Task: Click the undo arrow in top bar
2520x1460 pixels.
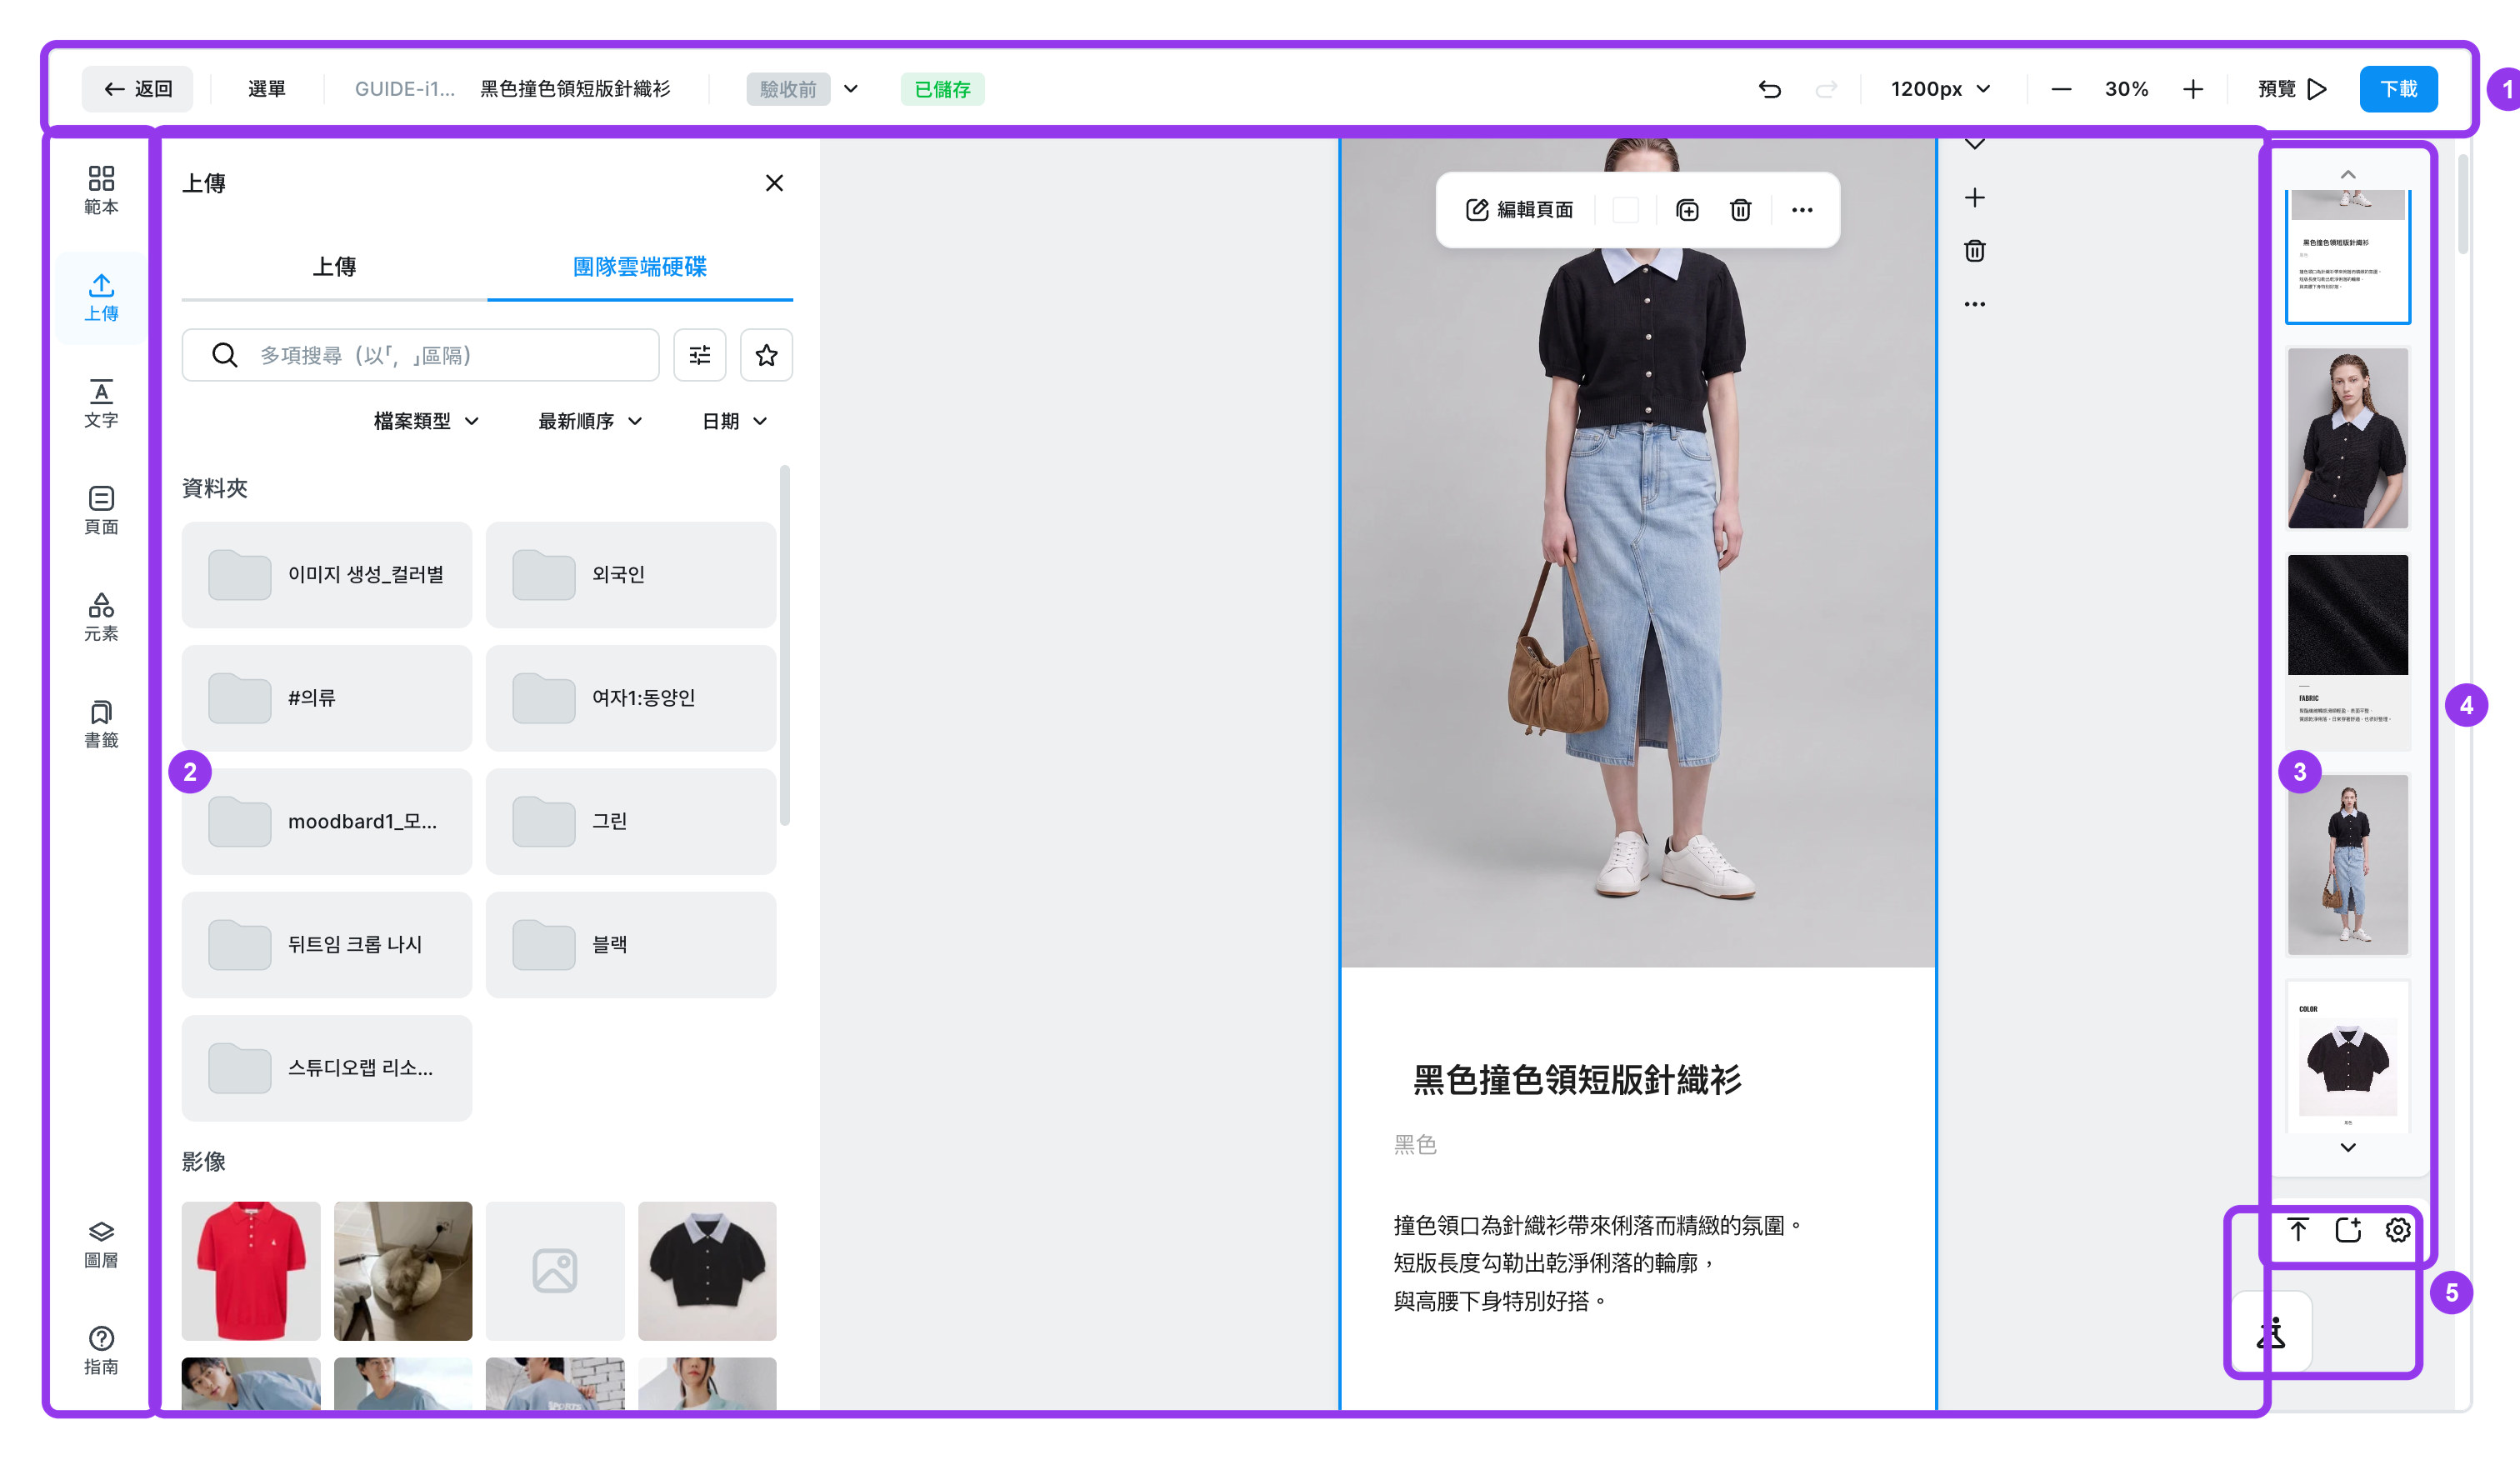Action: pos(1769,89)
